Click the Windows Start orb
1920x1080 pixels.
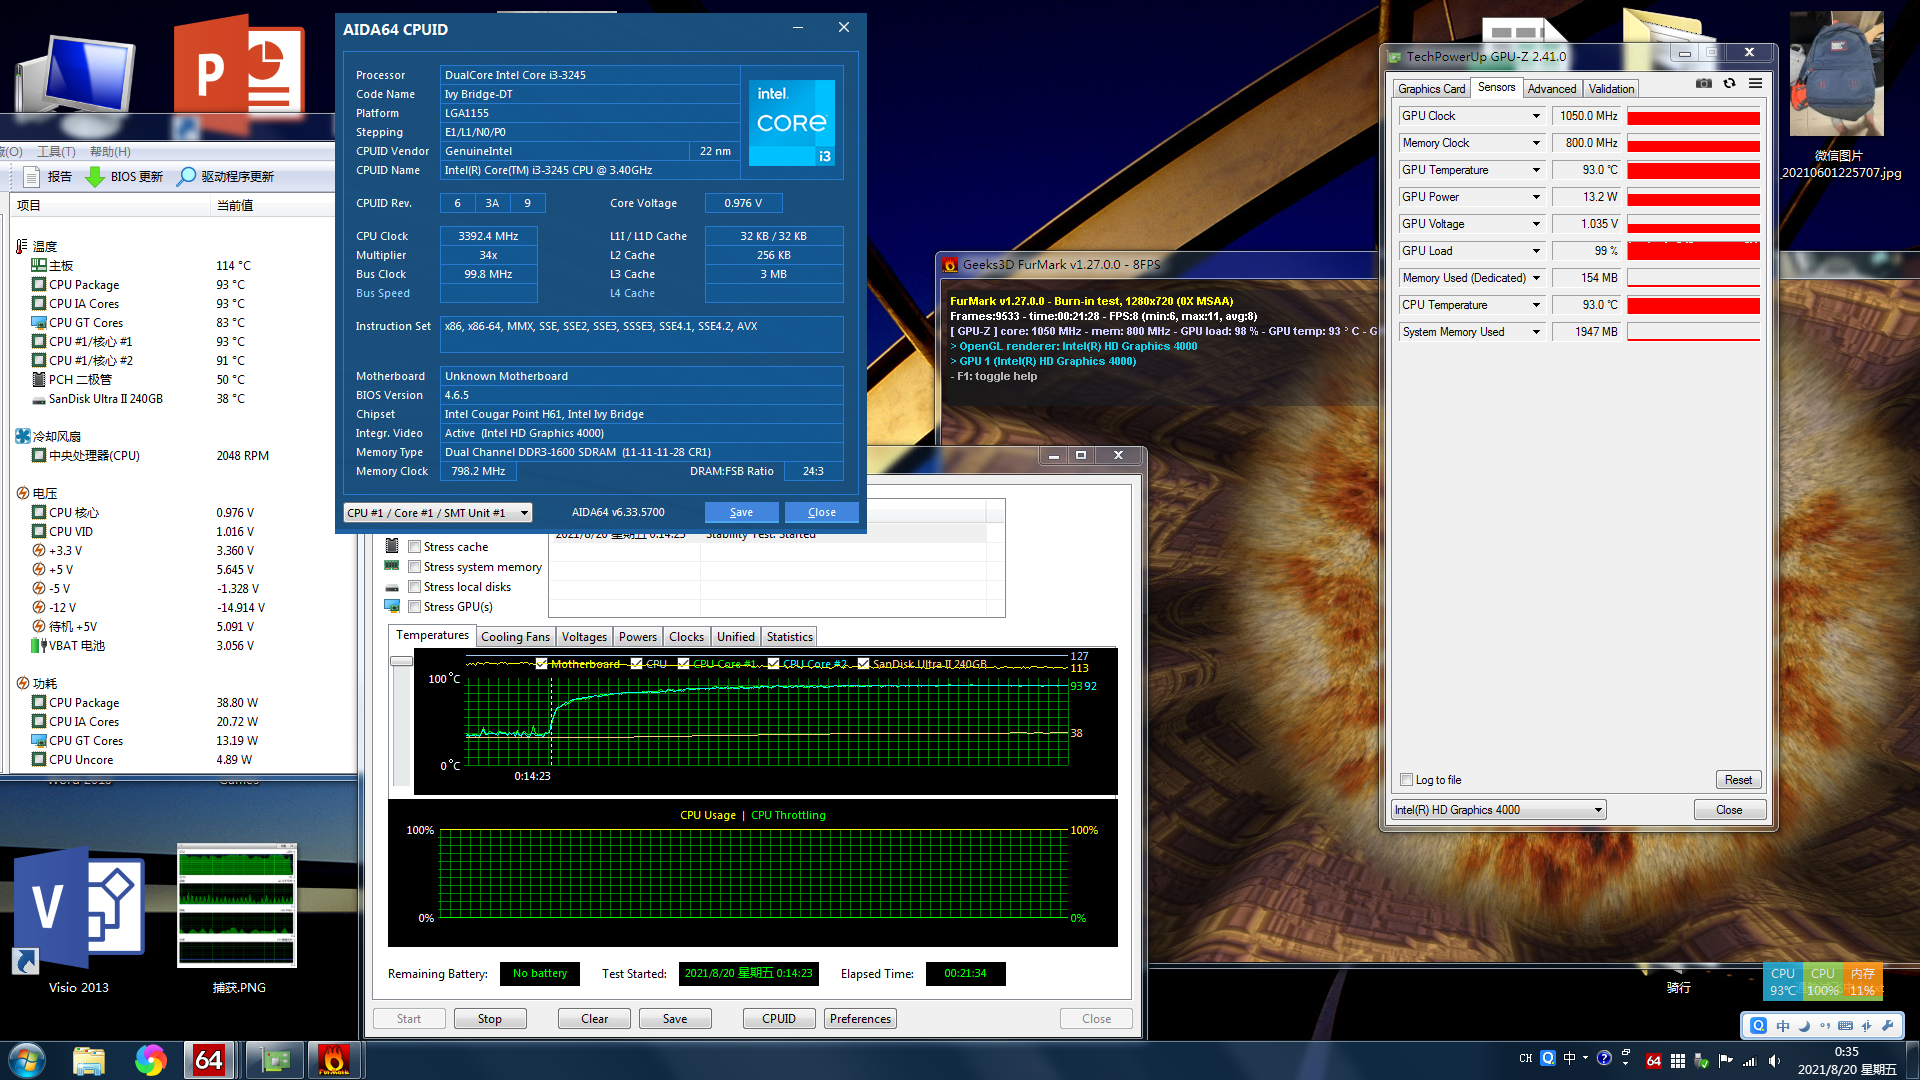(x=27, y=1060)
